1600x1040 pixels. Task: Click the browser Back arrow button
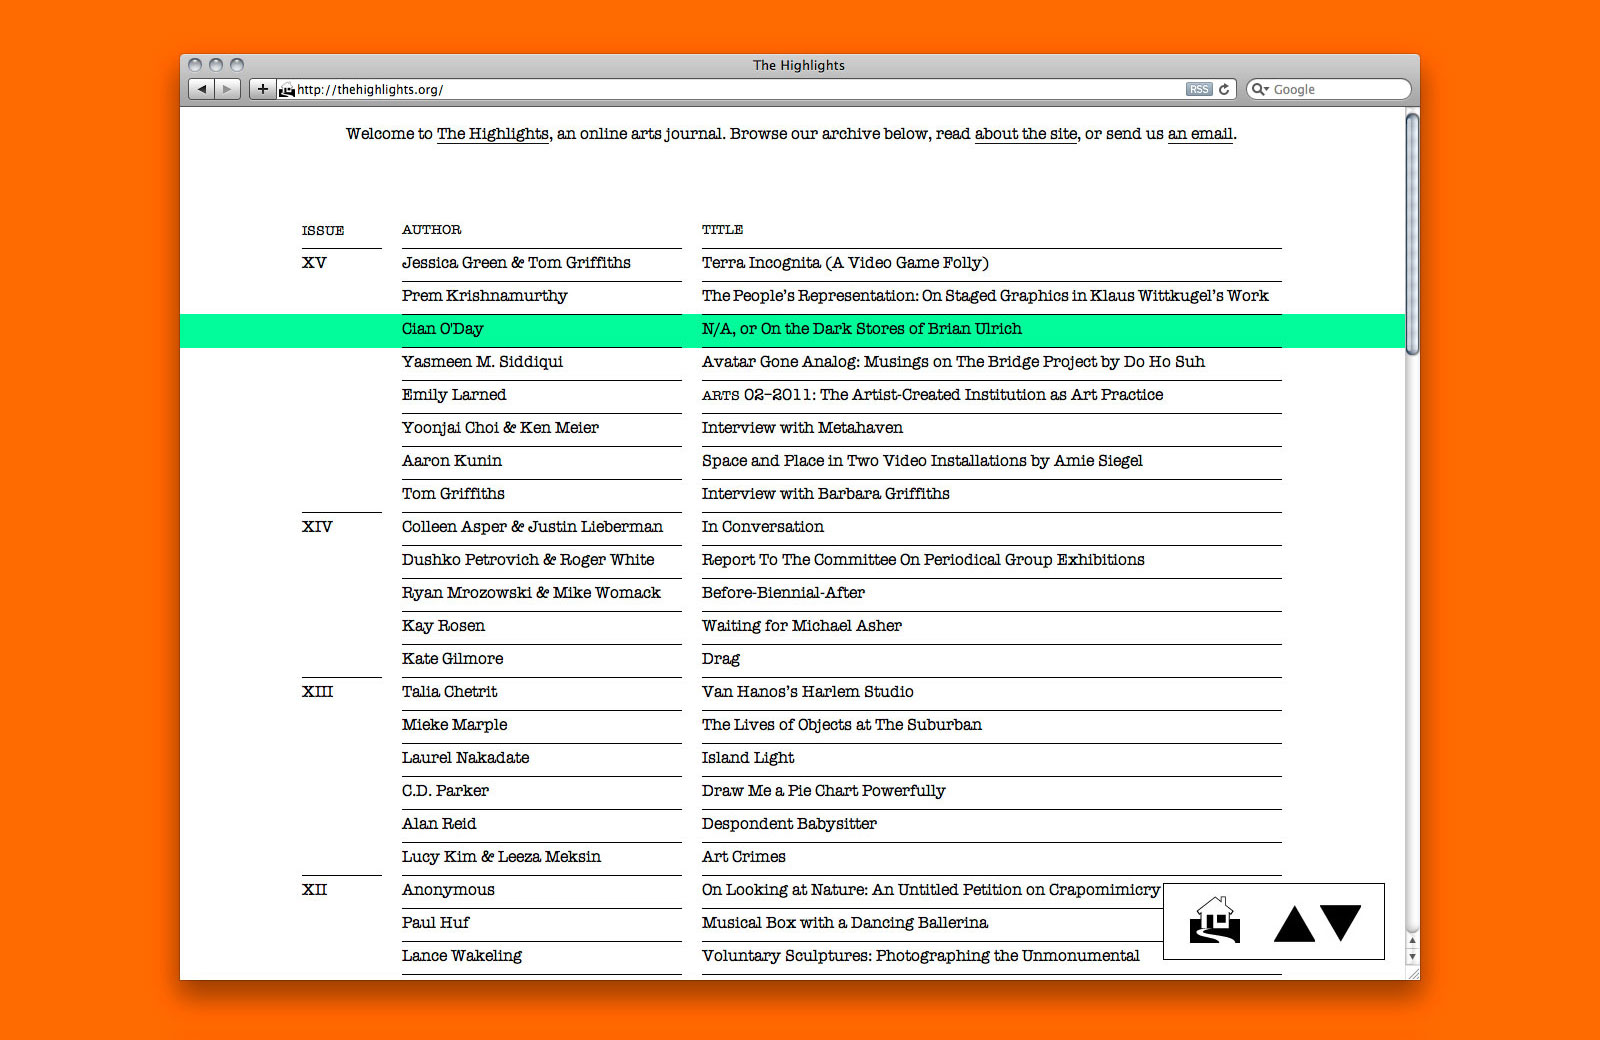pos(202,89)
